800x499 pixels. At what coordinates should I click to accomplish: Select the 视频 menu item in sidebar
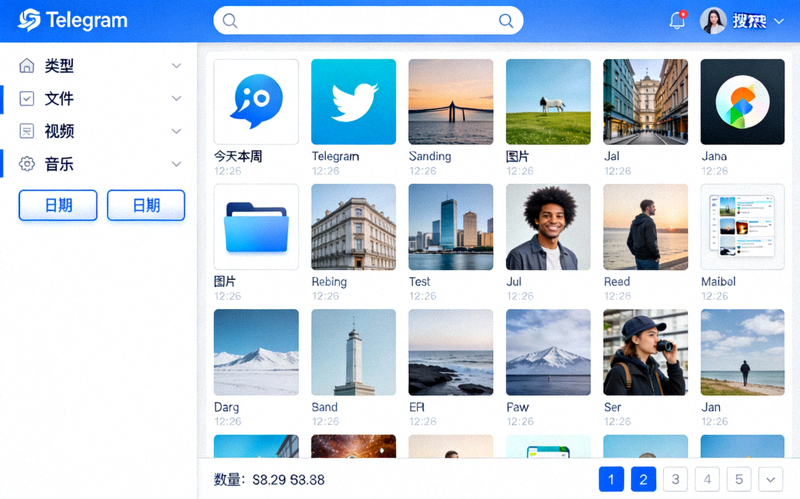(x=60, y=131)
